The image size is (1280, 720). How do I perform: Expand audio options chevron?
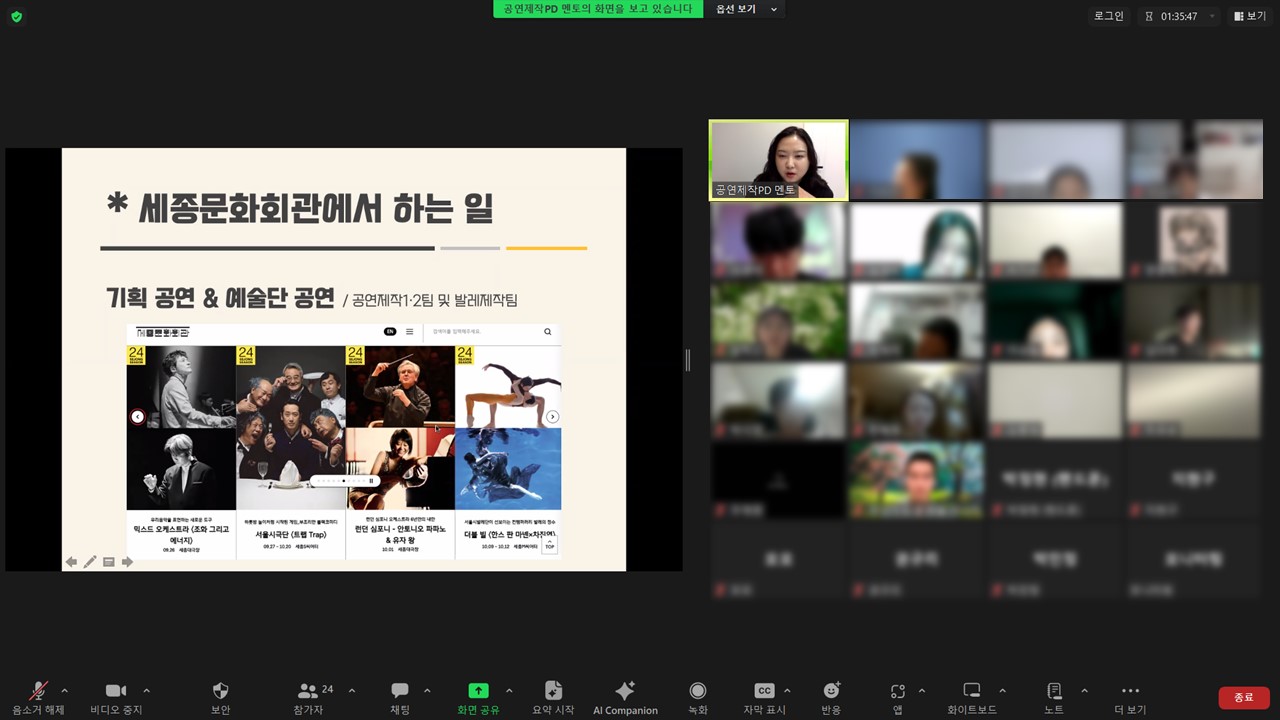(x=65, y=690)
